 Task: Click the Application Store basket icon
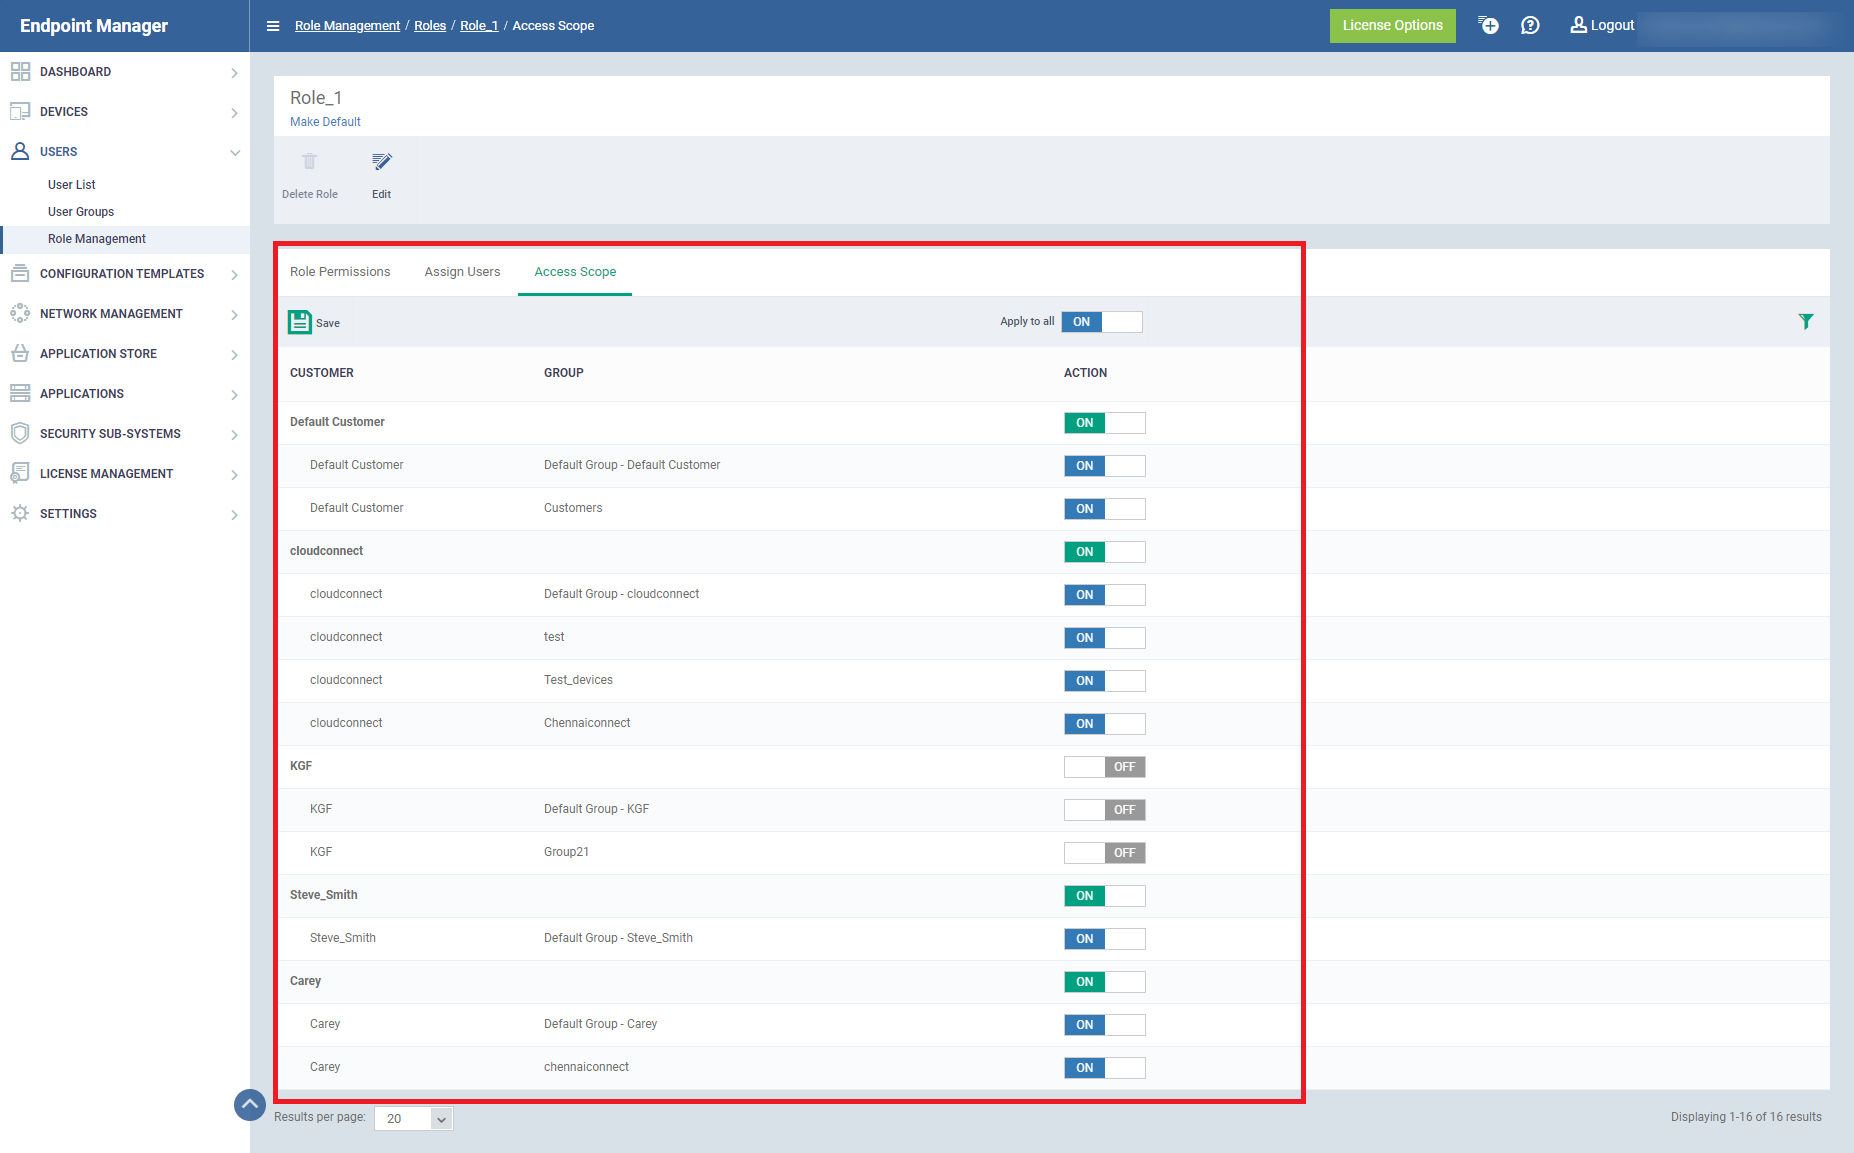(x=20, y=353)
